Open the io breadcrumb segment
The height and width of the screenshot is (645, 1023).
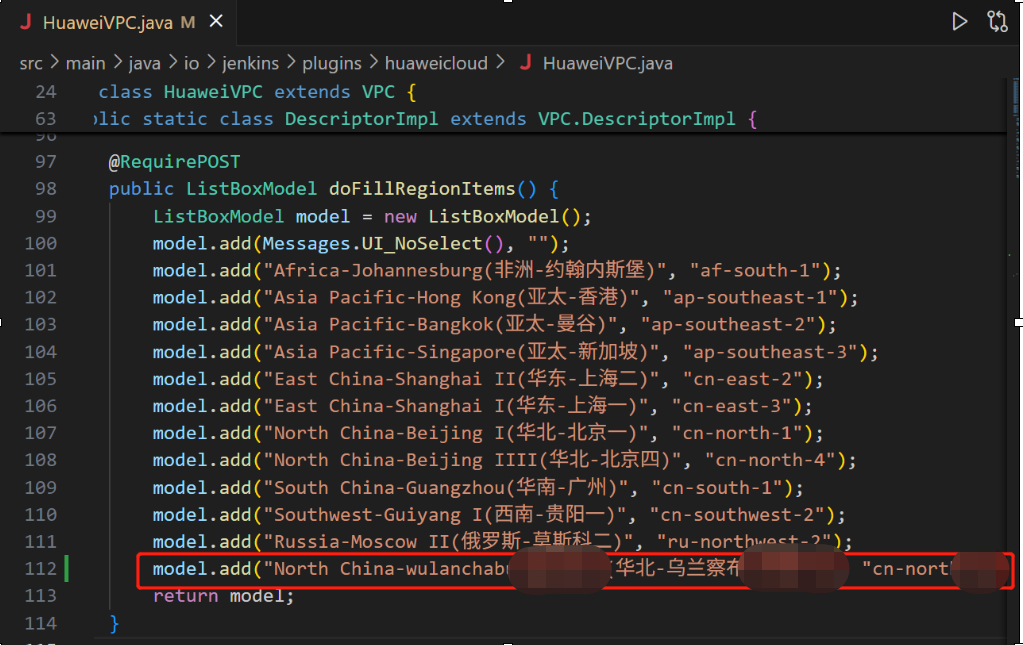[191, 63]
